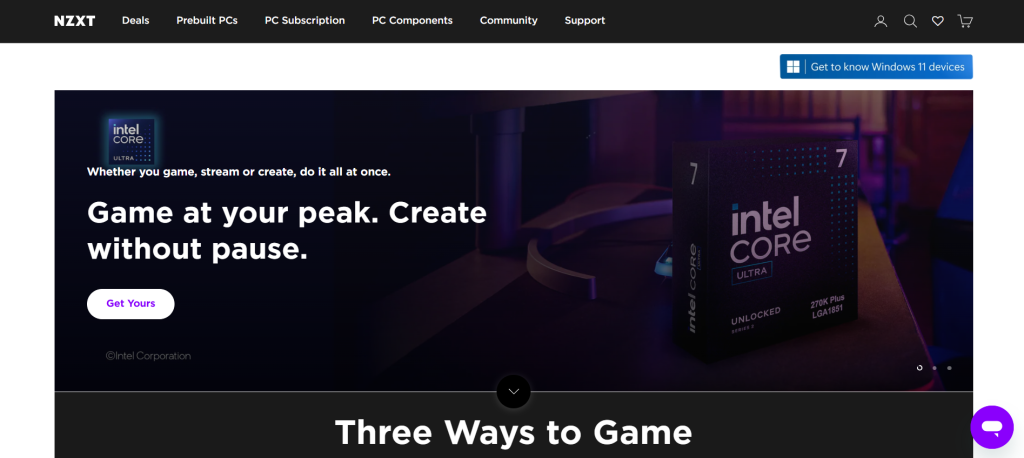Select the first carousel slide dot
Viewport: 1024px width, 458px height.
[x=920, y=368]
